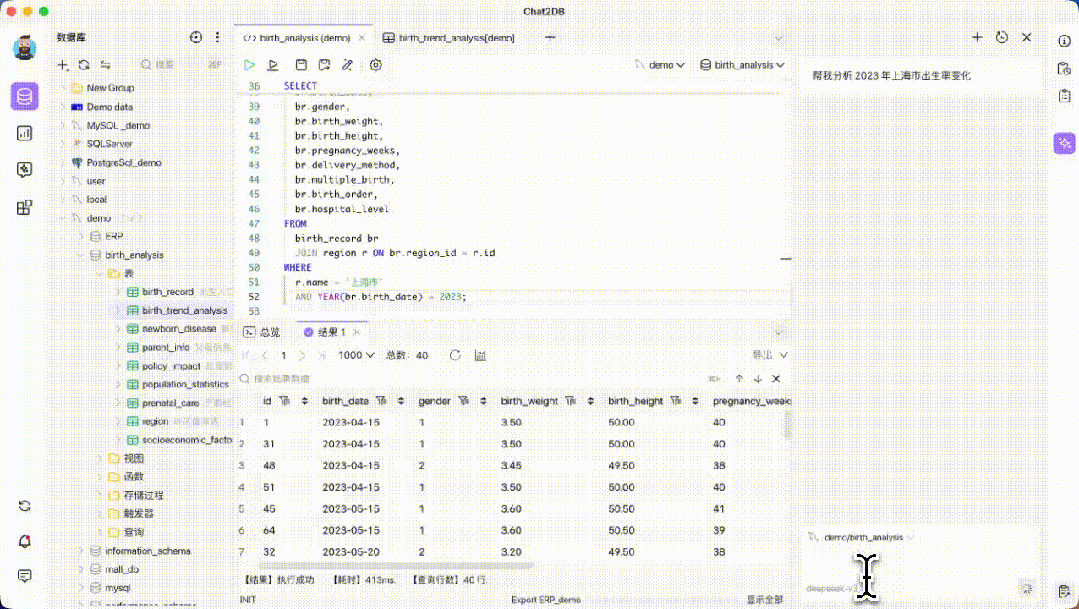Open database section in left sidebar
This screenshot has height=609, width=1079.
tap(25, 96)
